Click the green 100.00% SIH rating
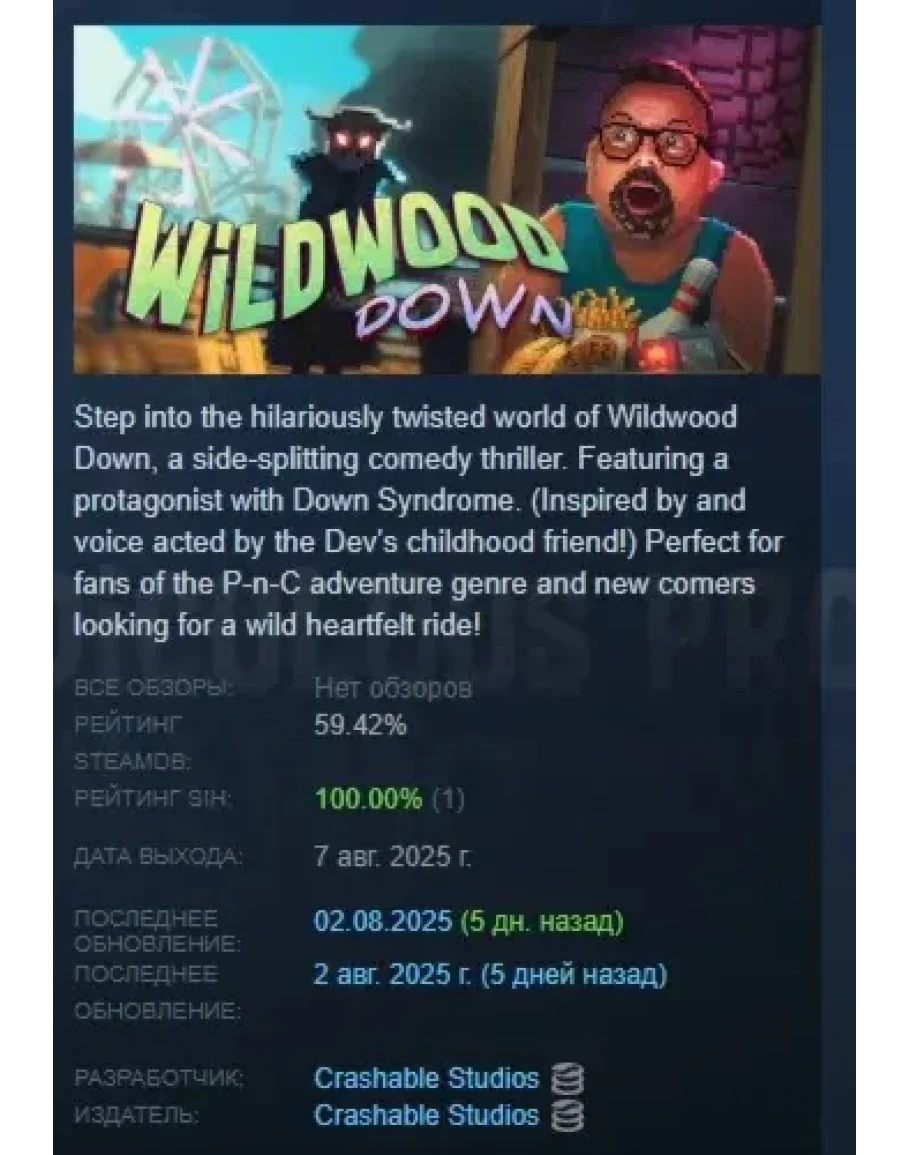 click(368, 798)
